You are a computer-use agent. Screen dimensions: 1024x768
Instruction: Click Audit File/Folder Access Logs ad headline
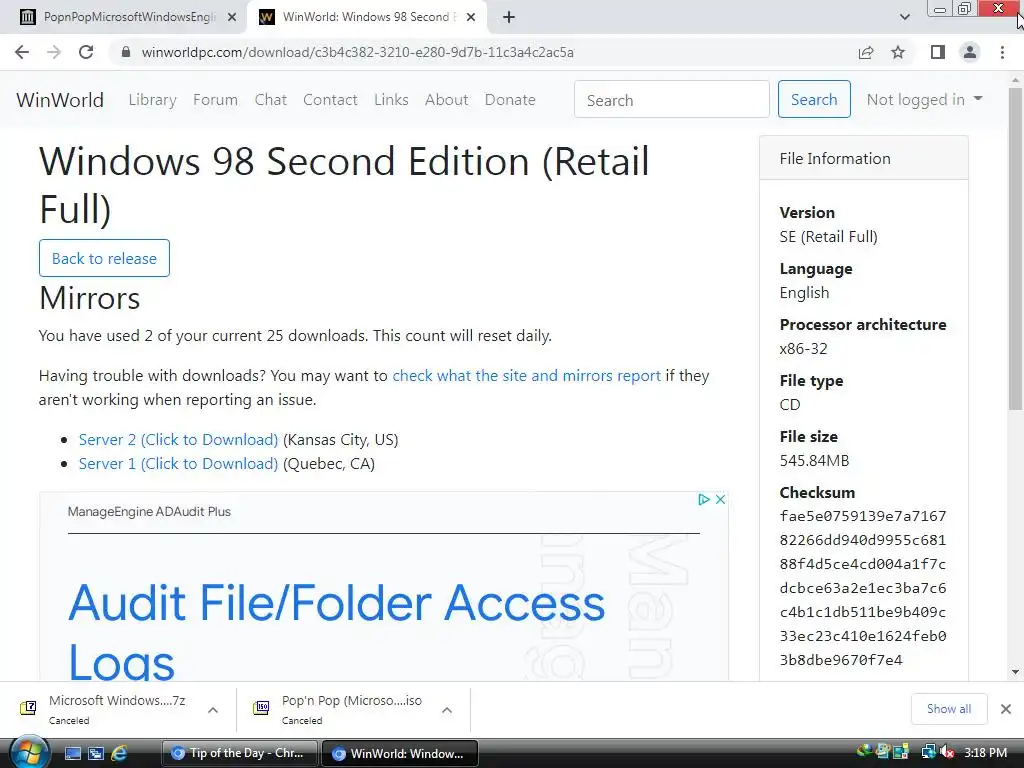point(337,630)
